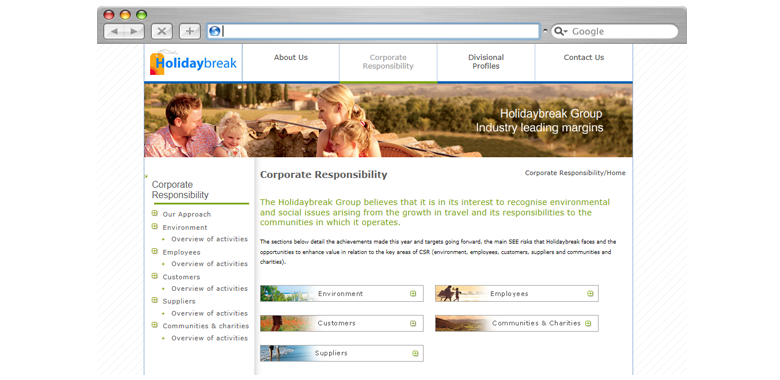Click the Customers banner label text

pos(337,323)
